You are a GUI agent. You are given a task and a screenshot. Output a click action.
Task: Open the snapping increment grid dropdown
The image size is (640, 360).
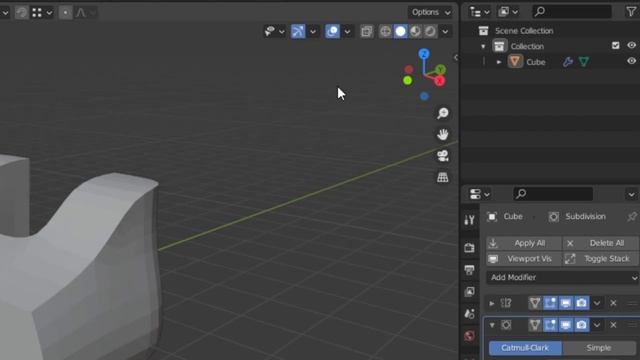tap(42, 13)
